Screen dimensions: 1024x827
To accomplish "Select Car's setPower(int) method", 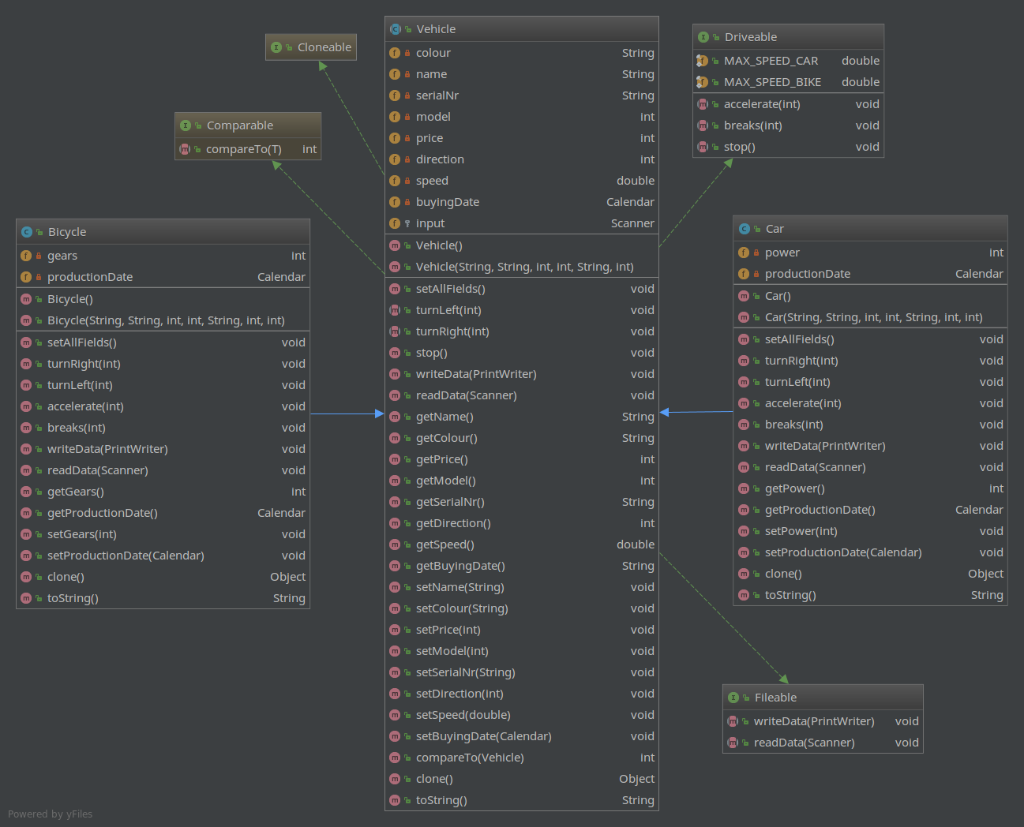I will (871, 531).
